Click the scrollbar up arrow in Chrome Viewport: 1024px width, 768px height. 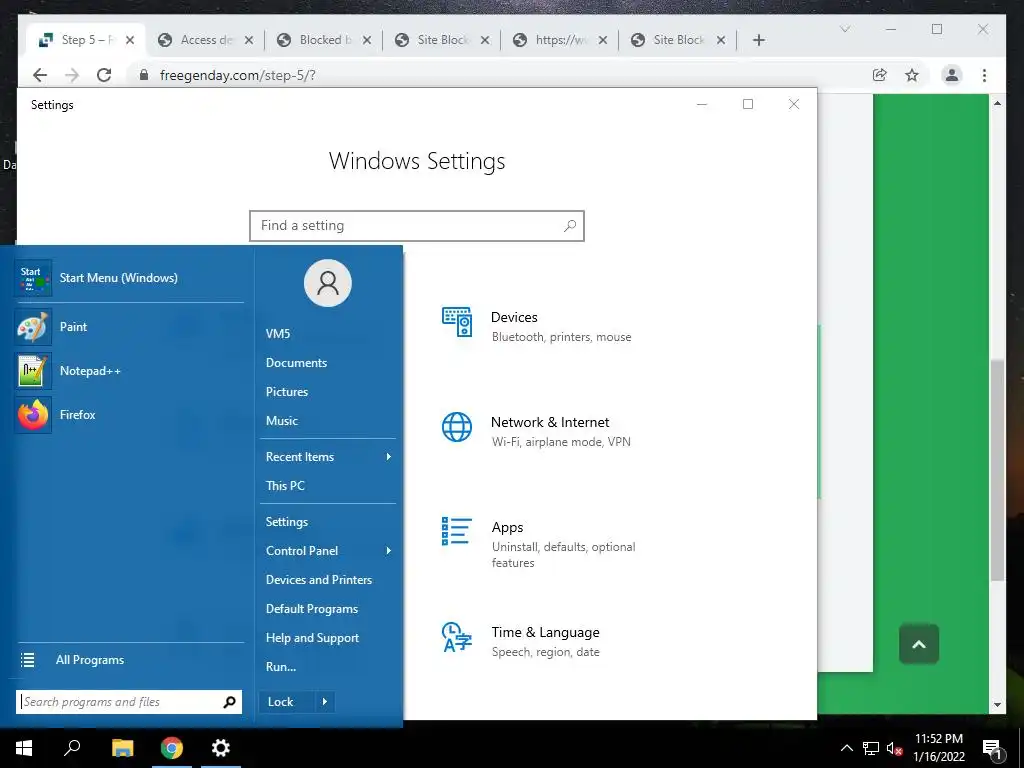[x=997, y=103]
